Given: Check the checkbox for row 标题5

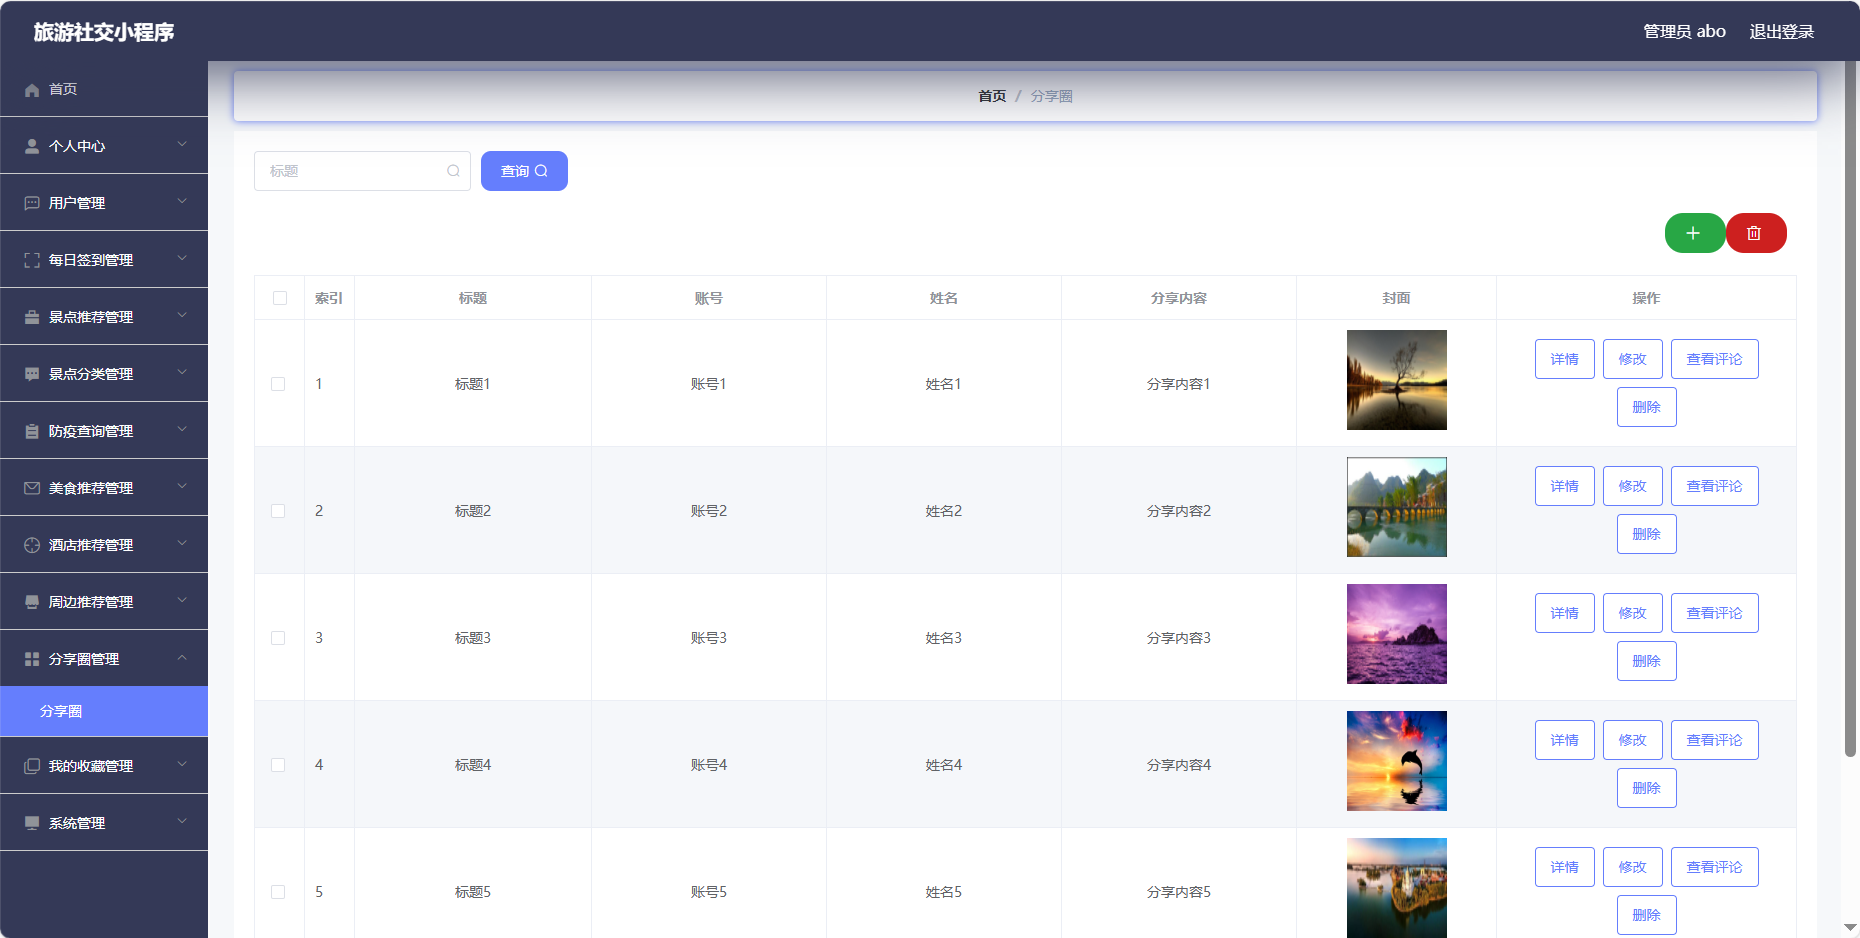Looking at the screenshot, I should (278, 892).
